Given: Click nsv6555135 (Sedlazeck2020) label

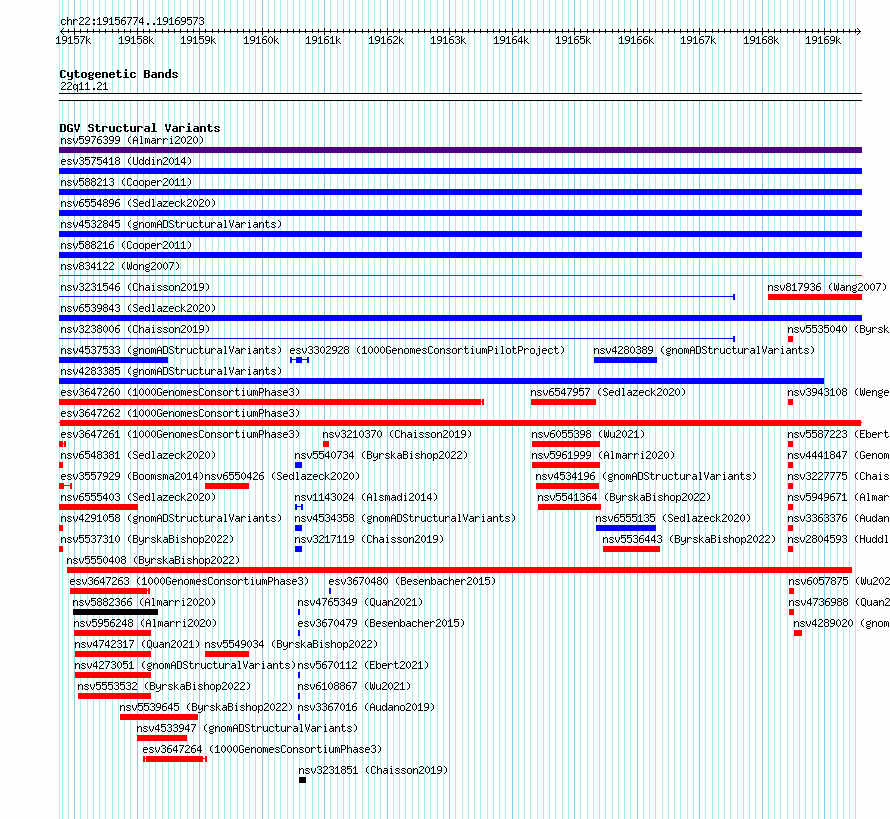Looking at the screenshot, I should [673, 518].
